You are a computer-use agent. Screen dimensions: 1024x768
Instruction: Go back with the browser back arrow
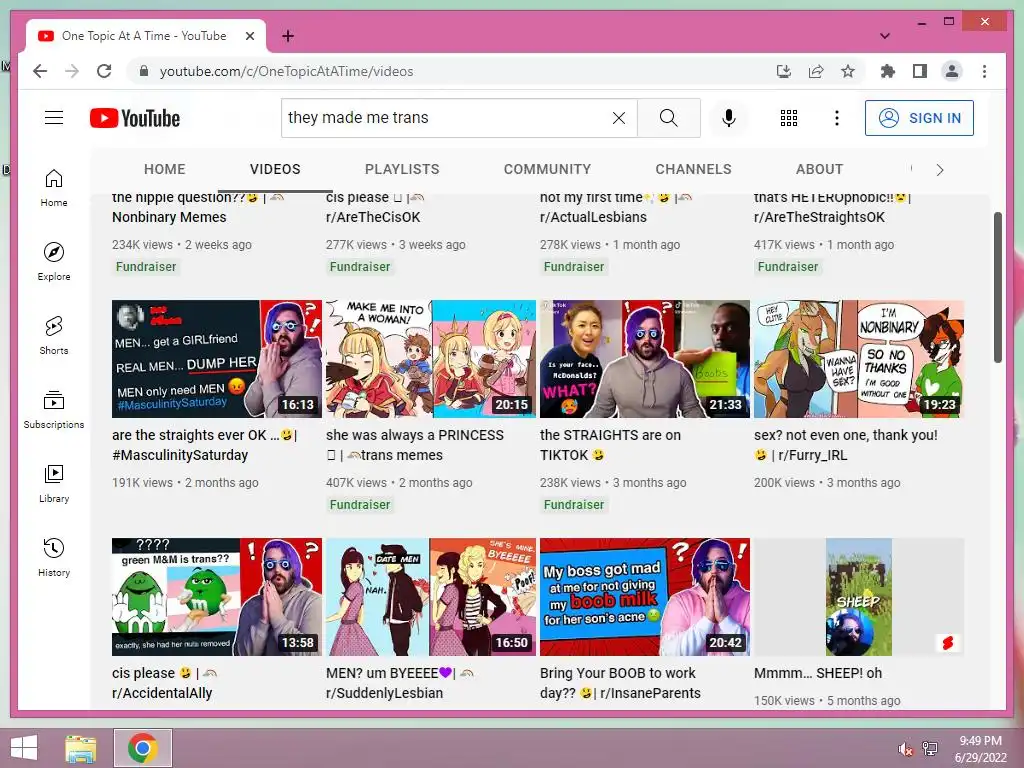40,71
